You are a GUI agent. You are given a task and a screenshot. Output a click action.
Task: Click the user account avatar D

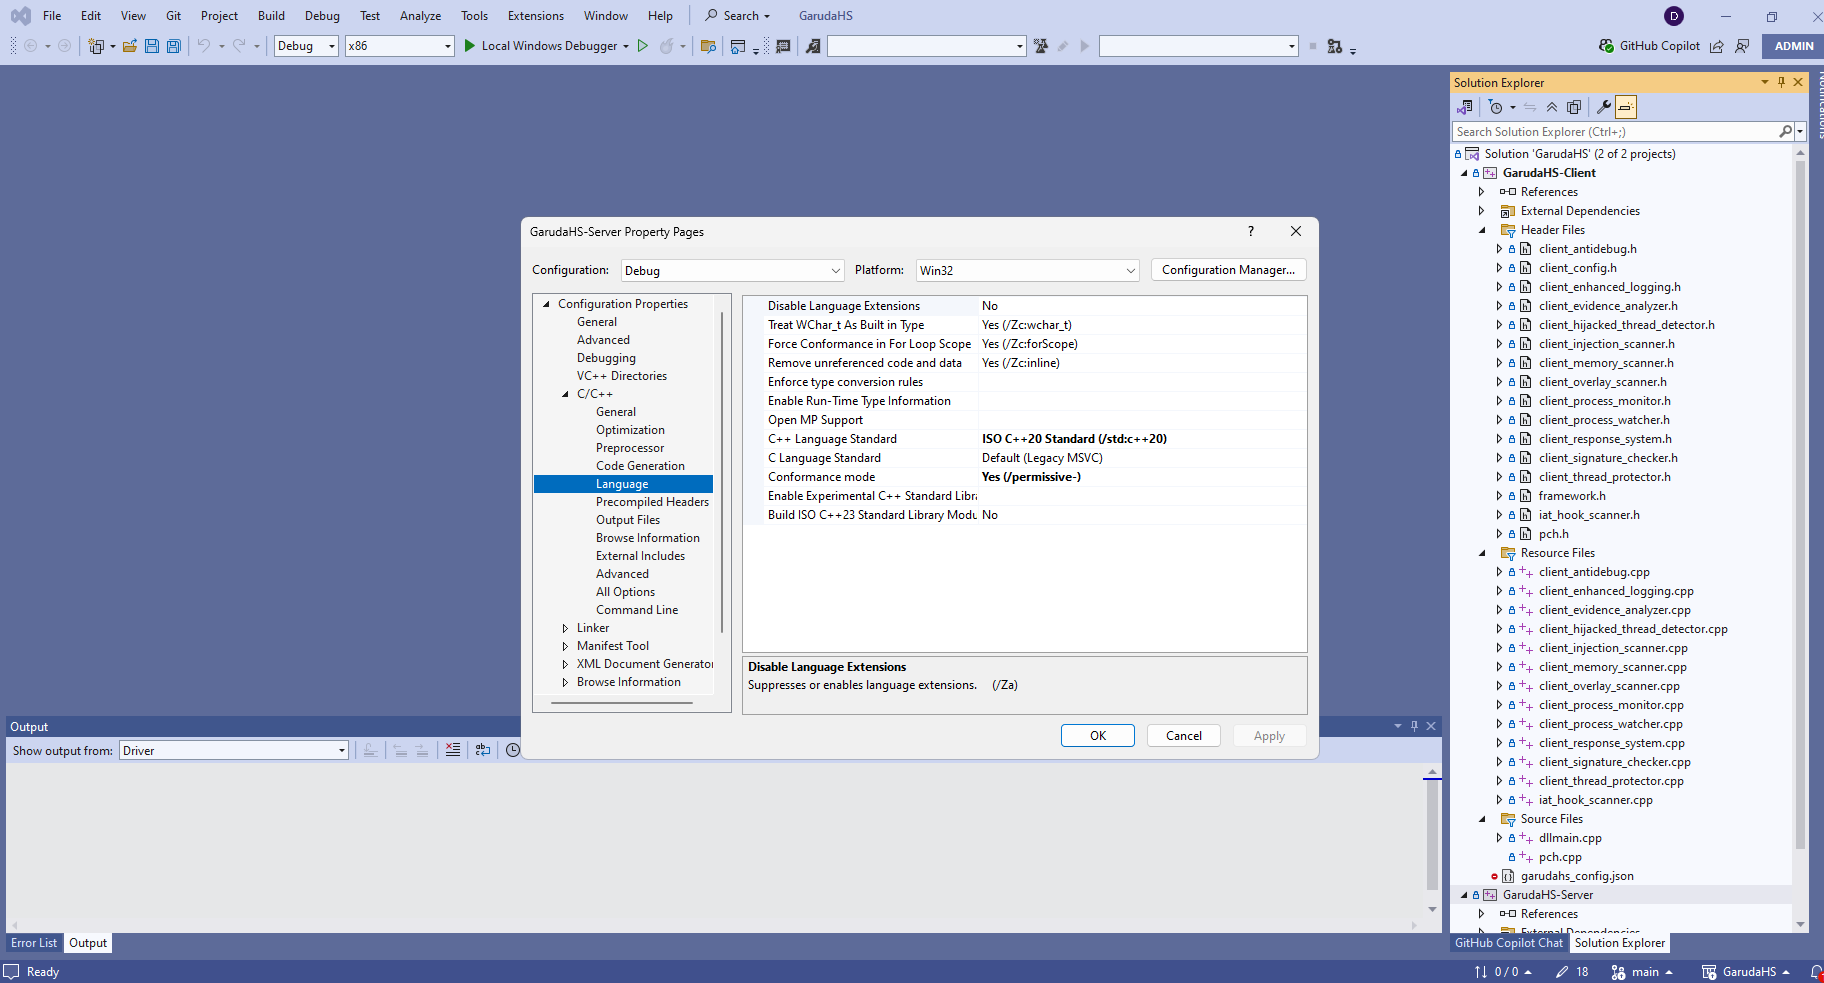[1674, 16]
